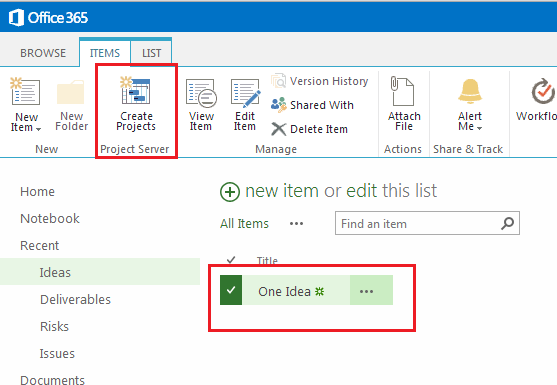Uncheck the One Idea row checkbox
This screenshot has height=385, width=557.
tap(231, 290)
